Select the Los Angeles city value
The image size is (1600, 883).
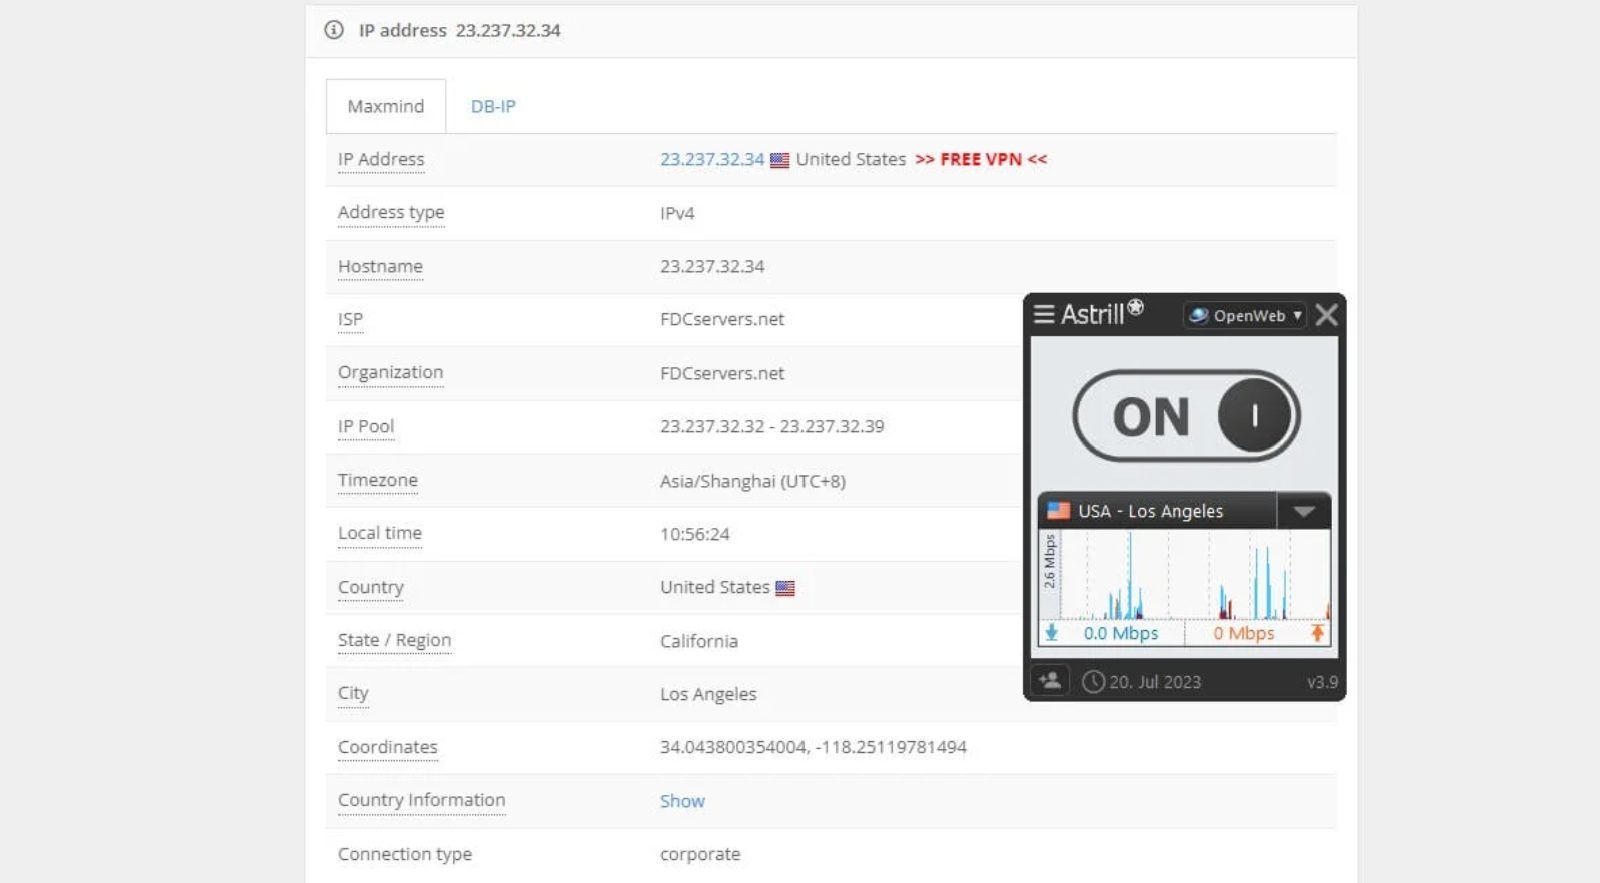[708, 694]
